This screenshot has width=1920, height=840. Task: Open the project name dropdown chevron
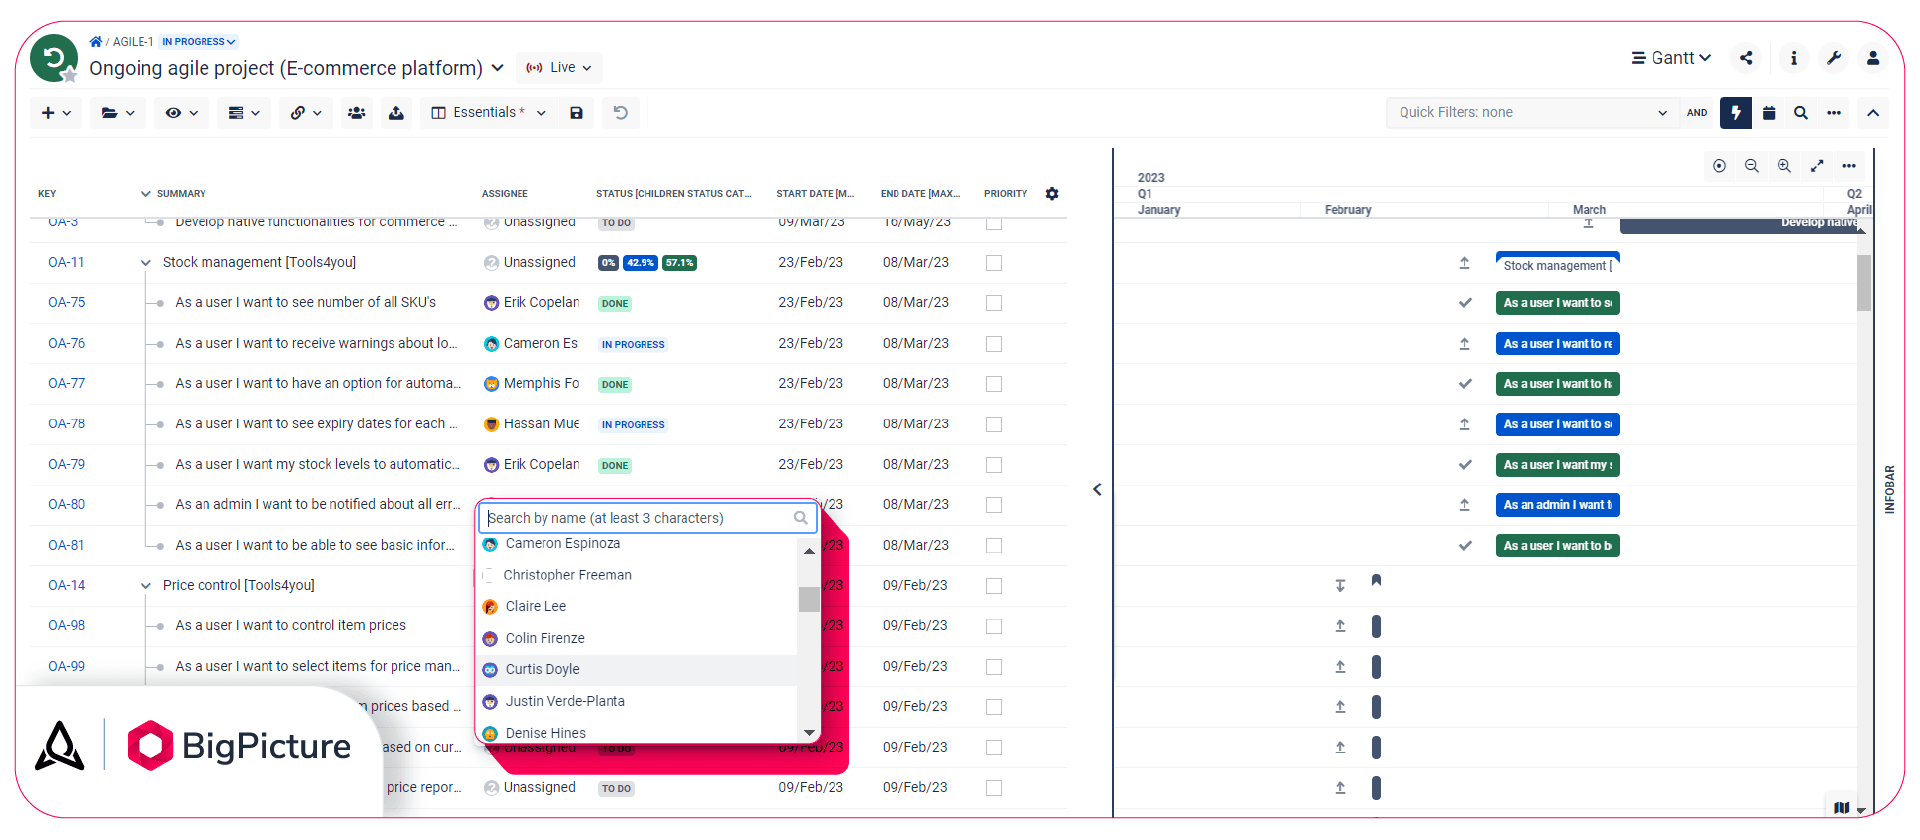pos(497,68)
